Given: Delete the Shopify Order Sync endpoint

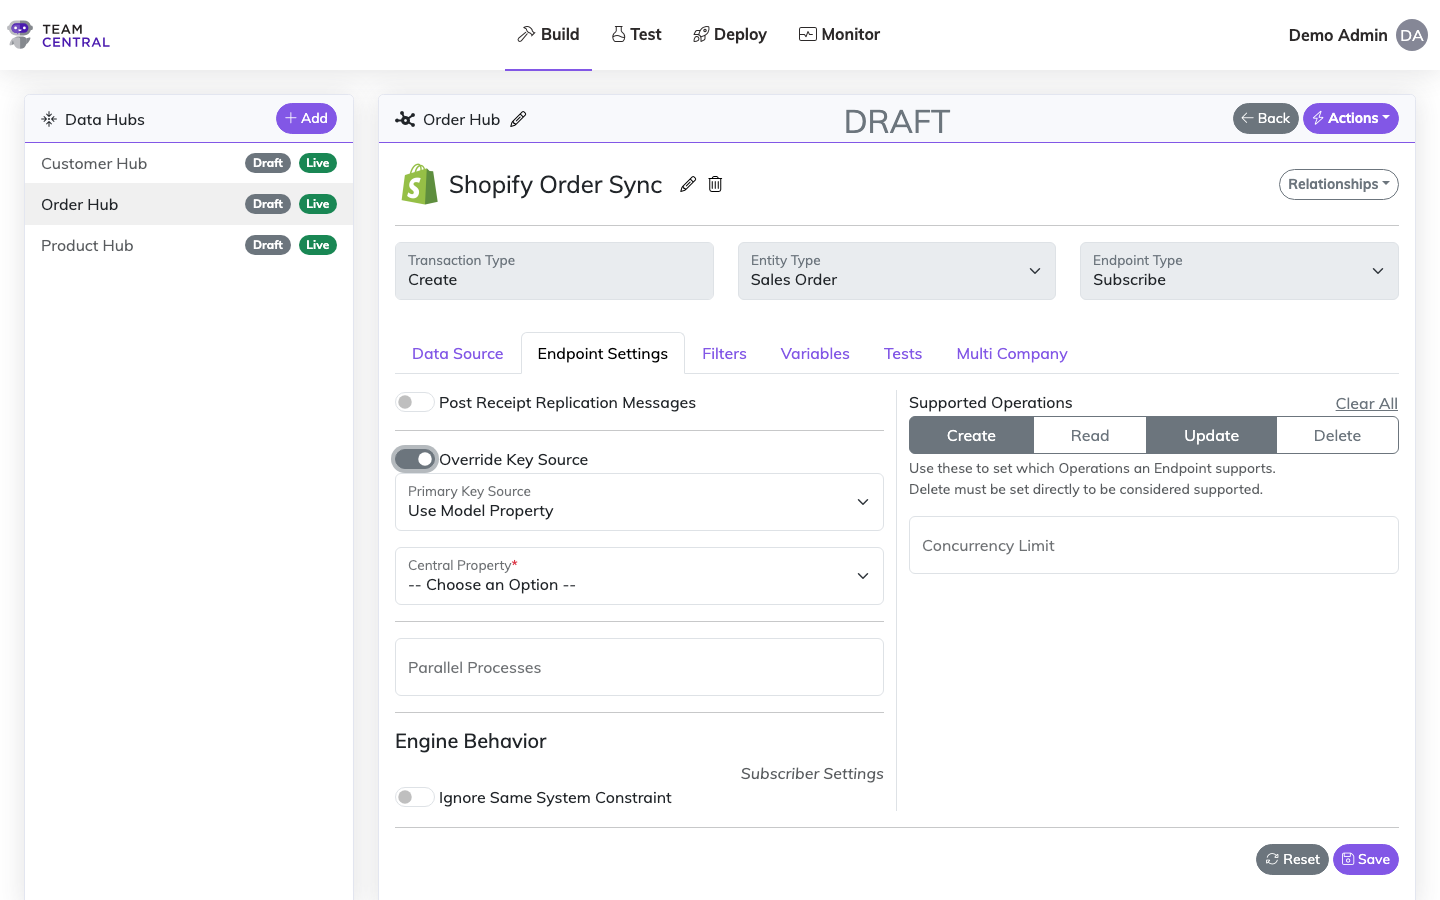Looking at the screenshot, I should pos(714,184).
